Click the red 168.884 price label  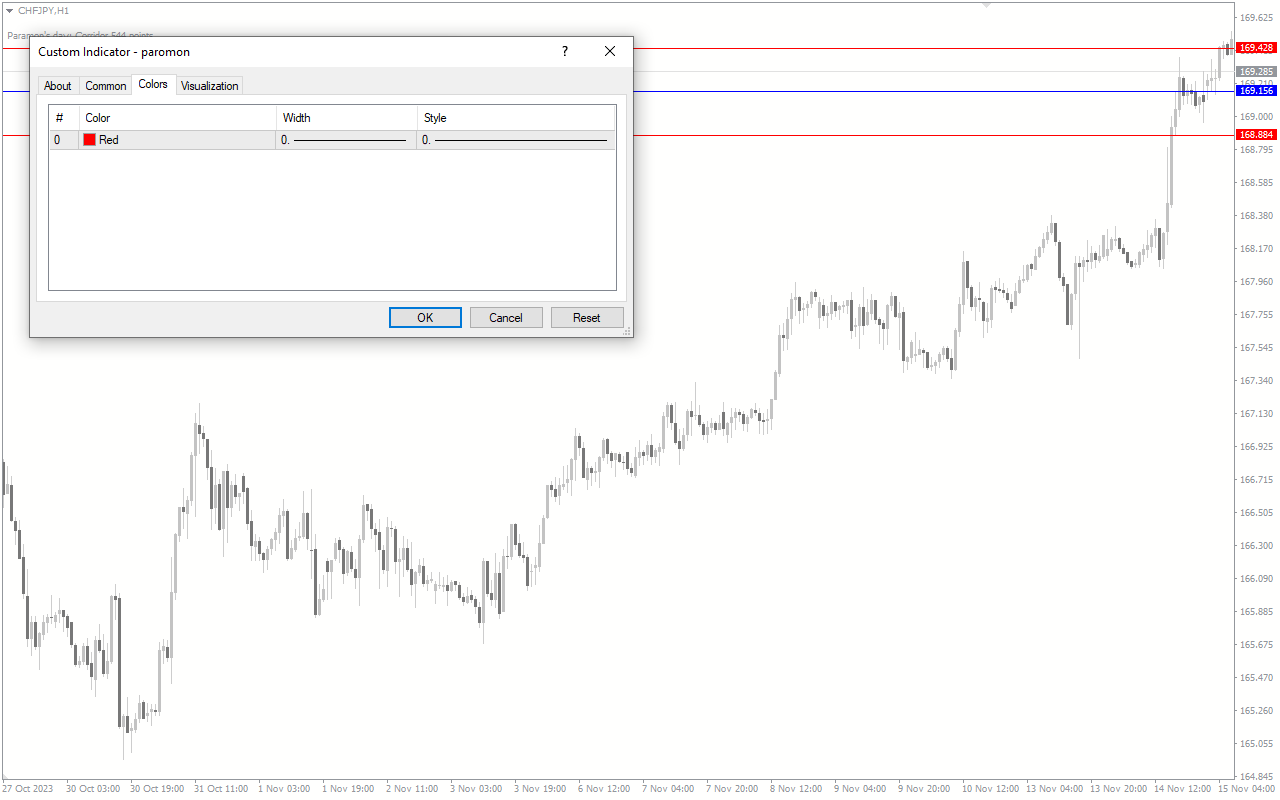(1256, 135)
